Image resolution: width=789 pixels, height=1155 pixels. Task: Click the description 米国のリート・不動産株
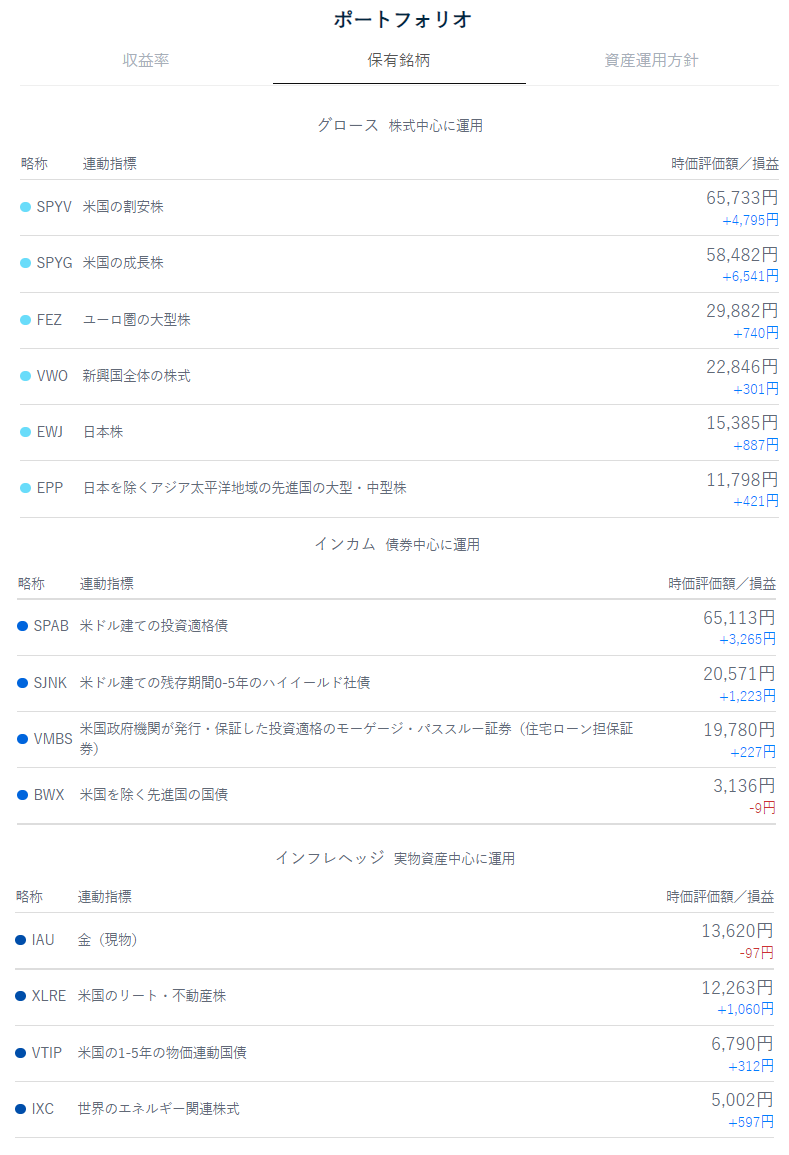pos(152,996)
